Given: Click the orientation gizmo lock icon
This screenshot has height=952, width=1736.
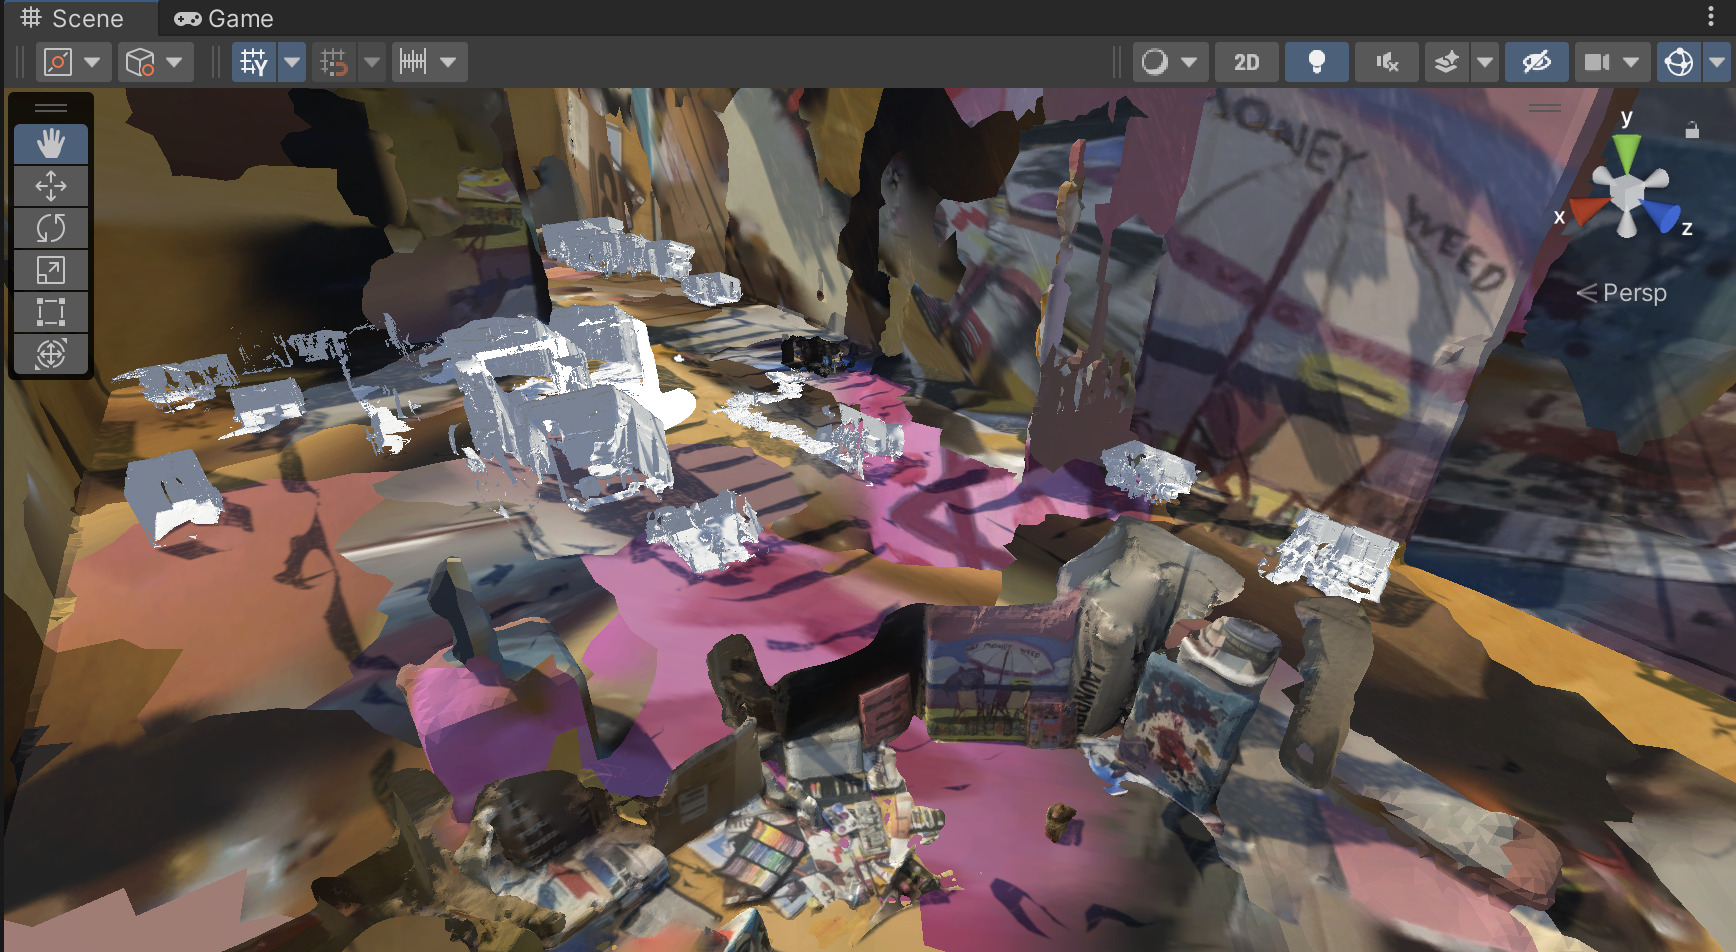Looking at the screenshot, I should click(x=1692, y=130).
